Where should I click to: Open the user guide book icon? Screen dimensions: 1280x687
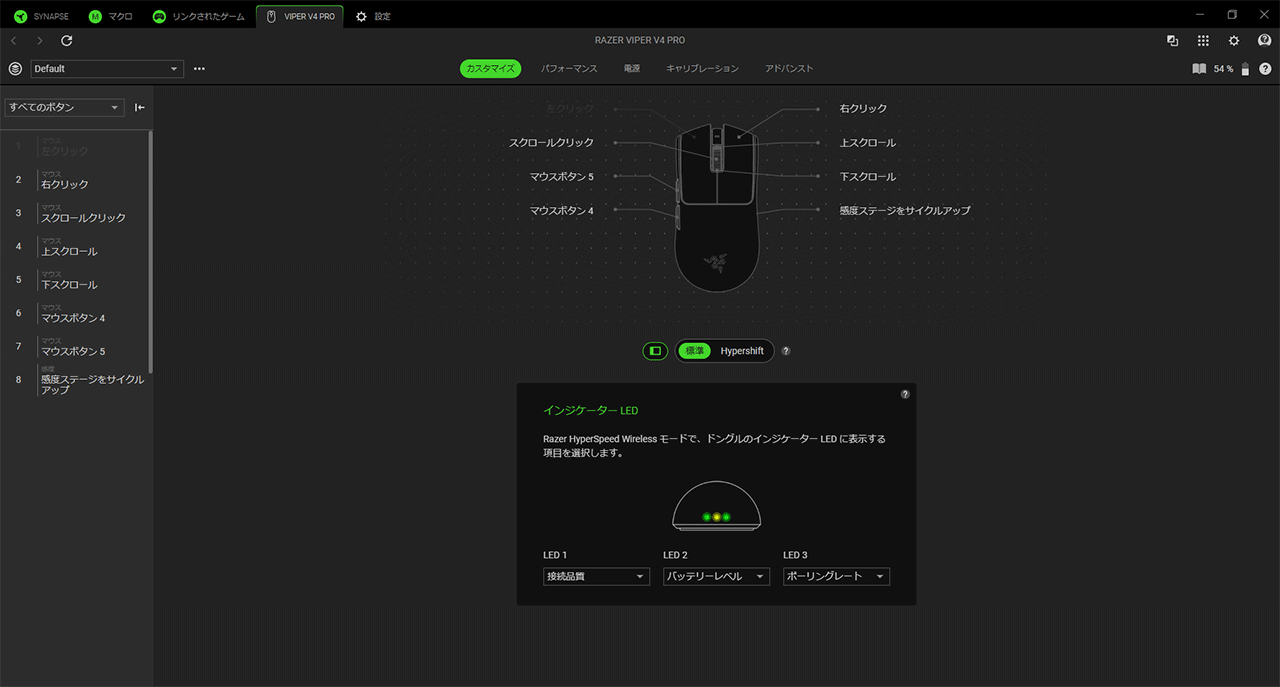click(x=1199, y=69)
